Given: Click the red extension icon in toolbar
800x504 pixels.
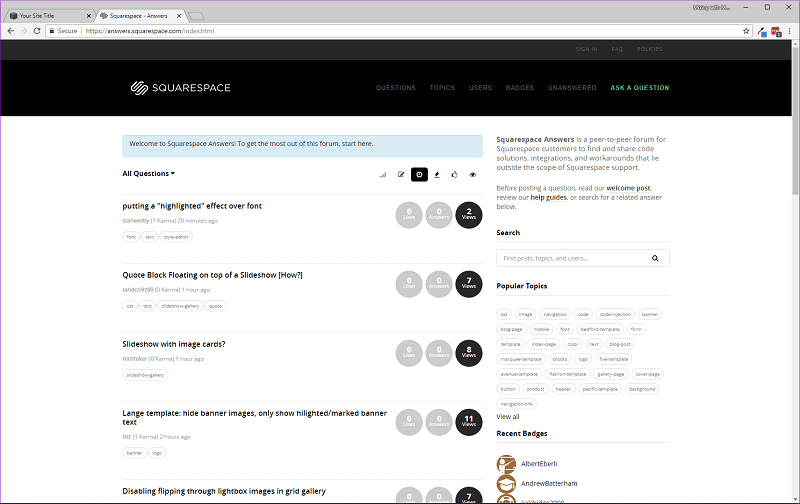Looking at the screenshot, I should [x=776, y=32].
